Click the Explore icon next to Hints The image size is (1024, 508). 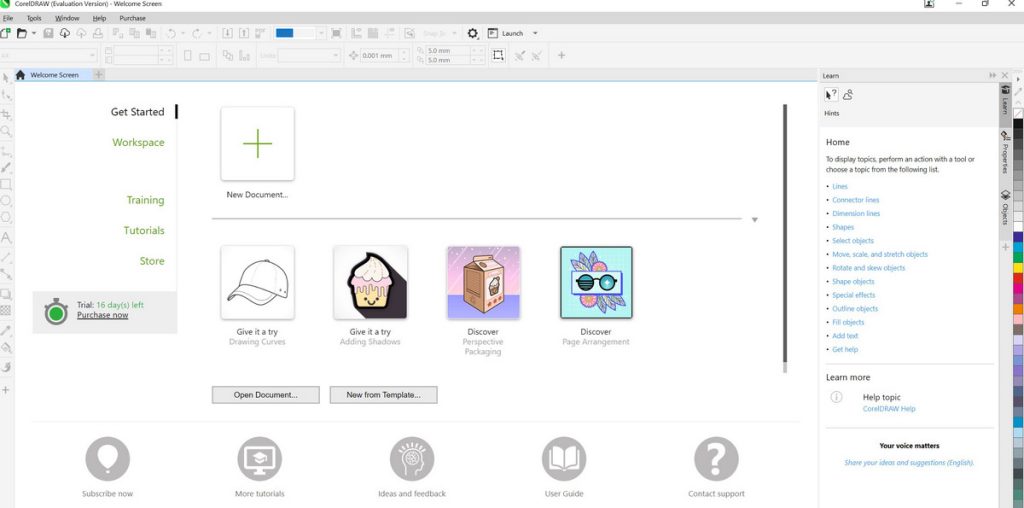(x=848, y=95)
